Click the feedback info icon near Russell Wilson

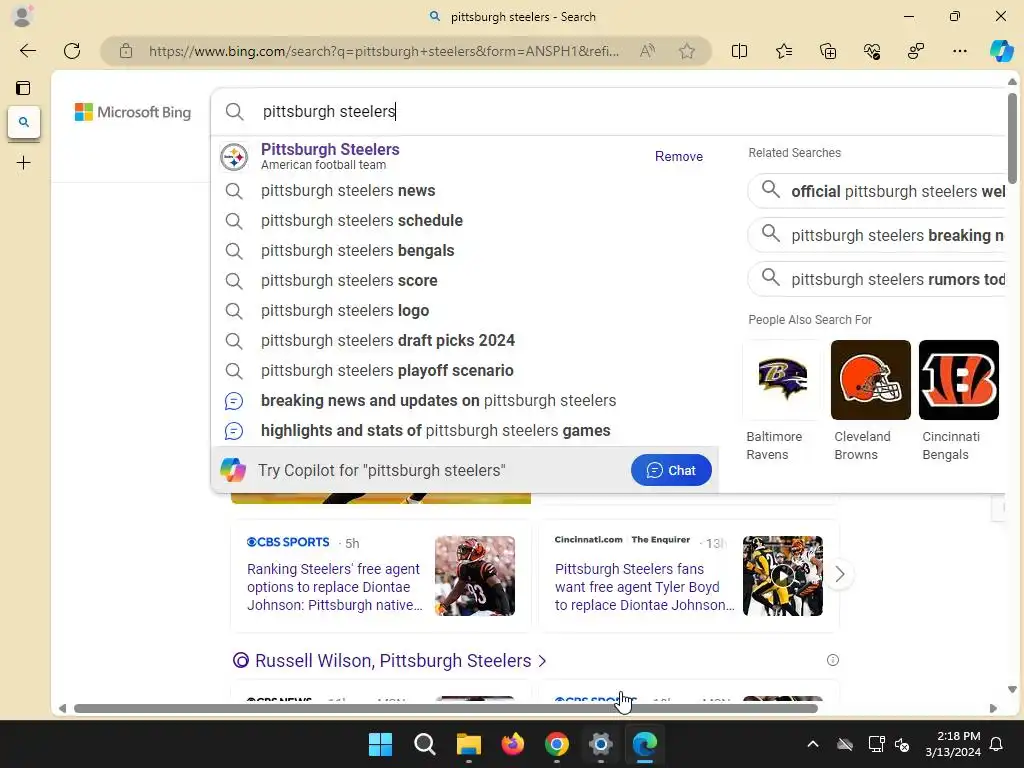[833, 660]
